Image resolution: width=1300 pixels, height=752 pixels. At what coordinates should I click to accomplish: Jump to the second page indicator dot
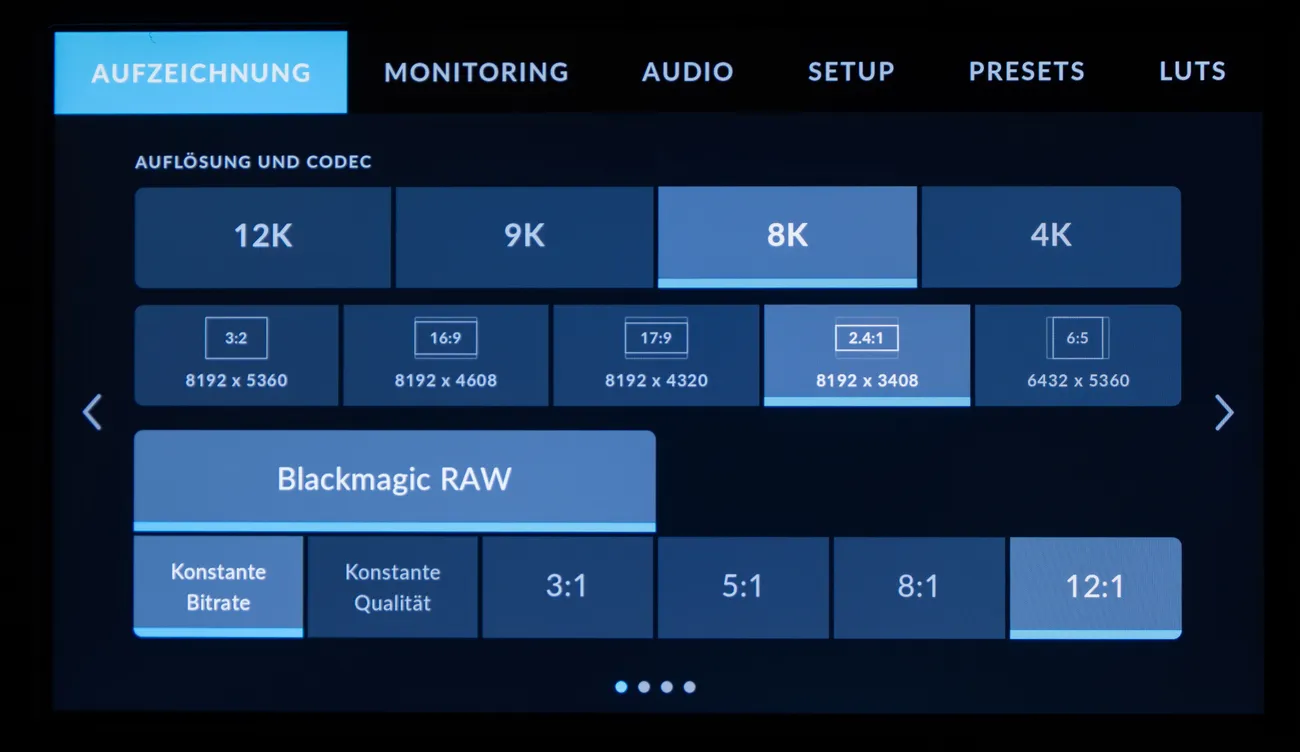pos(644,687)
